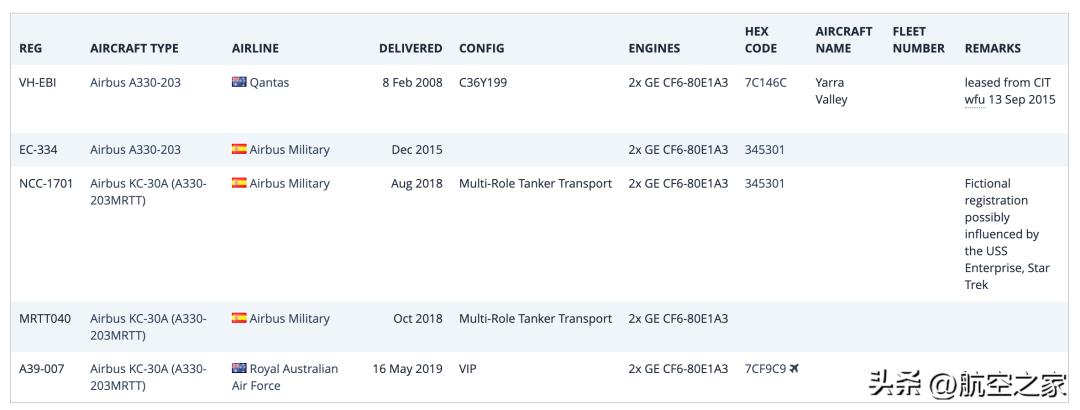The width and height of the screenshot is (1080, 410).
Task: Click the REMARKS column header
Action: (992, 48)
